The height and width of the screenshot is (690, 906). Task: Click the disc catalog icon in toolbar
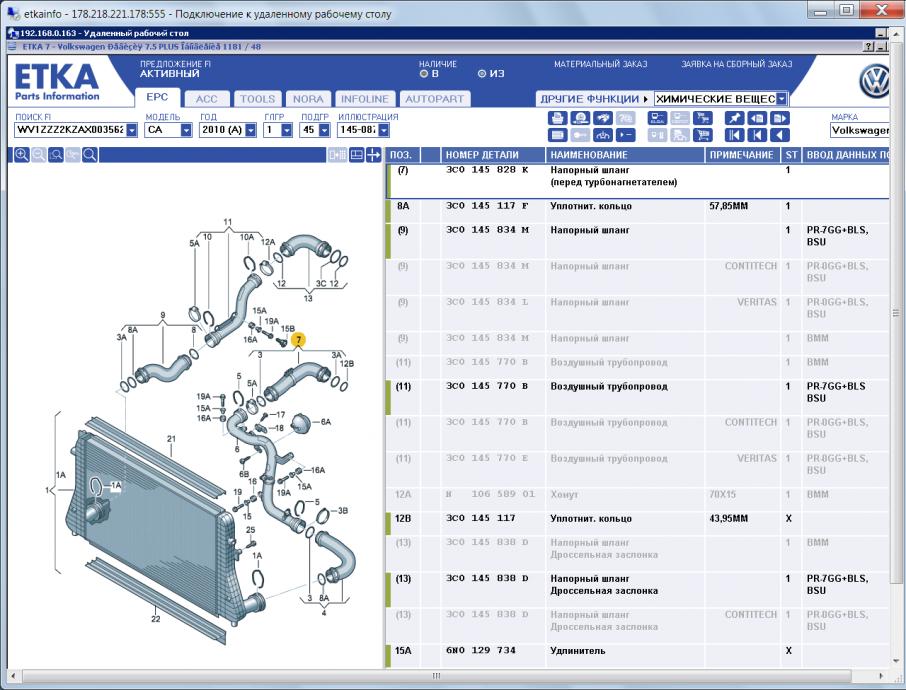tap(580, 118)
